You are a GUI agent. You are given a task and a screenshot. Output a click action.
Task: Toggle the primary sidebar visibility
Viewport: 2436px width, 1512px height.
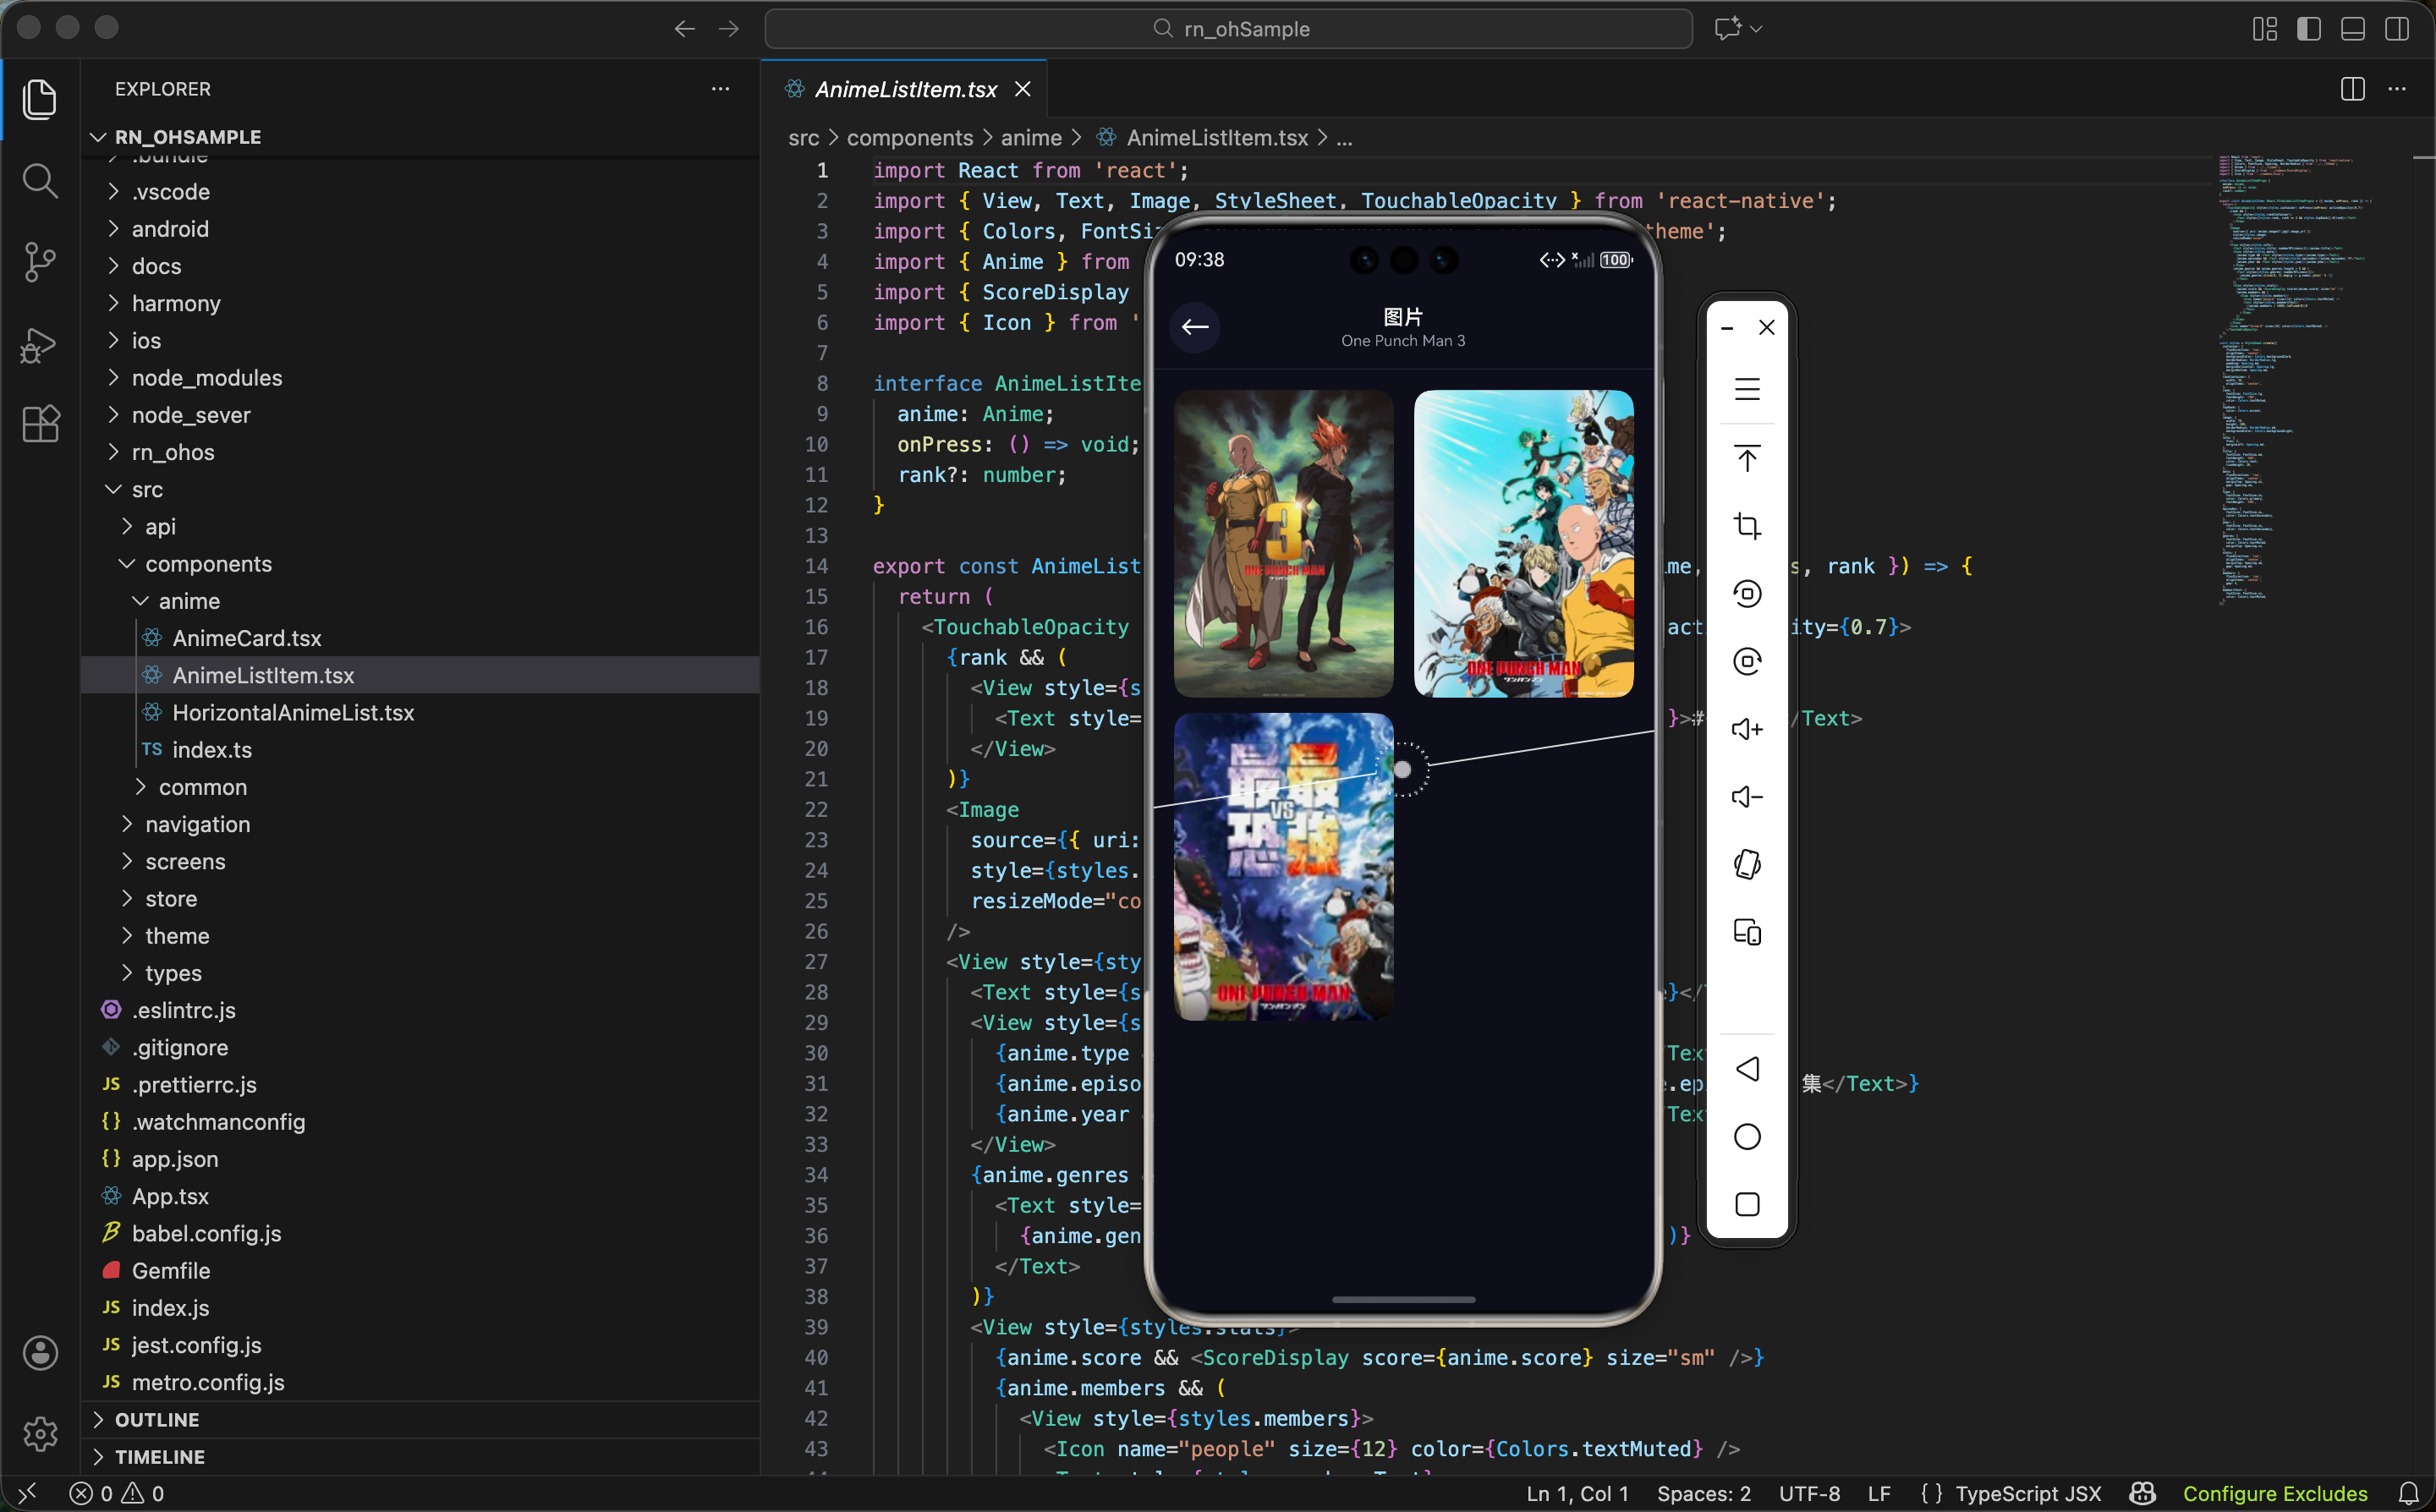2308,29
